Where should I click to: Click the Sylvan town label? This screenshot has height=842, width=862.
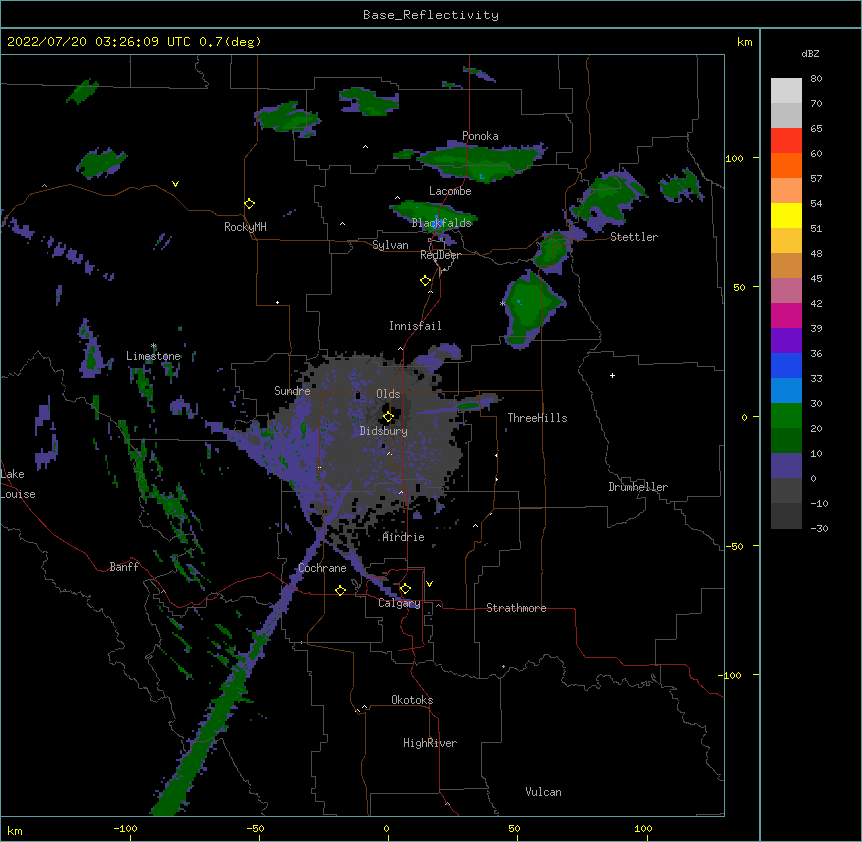click(390, 245)
